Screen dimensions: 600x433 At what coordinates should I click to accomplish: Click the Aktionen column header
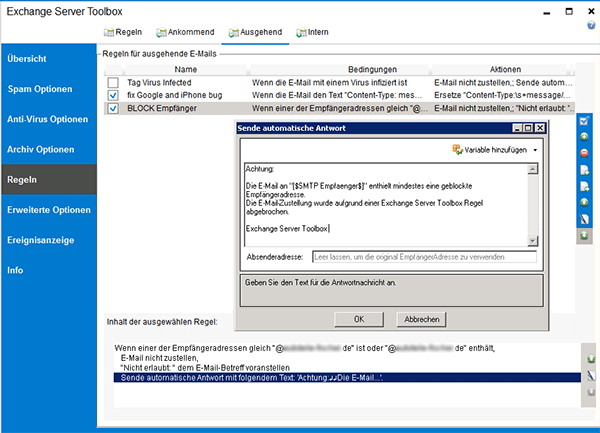coord(505,69)
